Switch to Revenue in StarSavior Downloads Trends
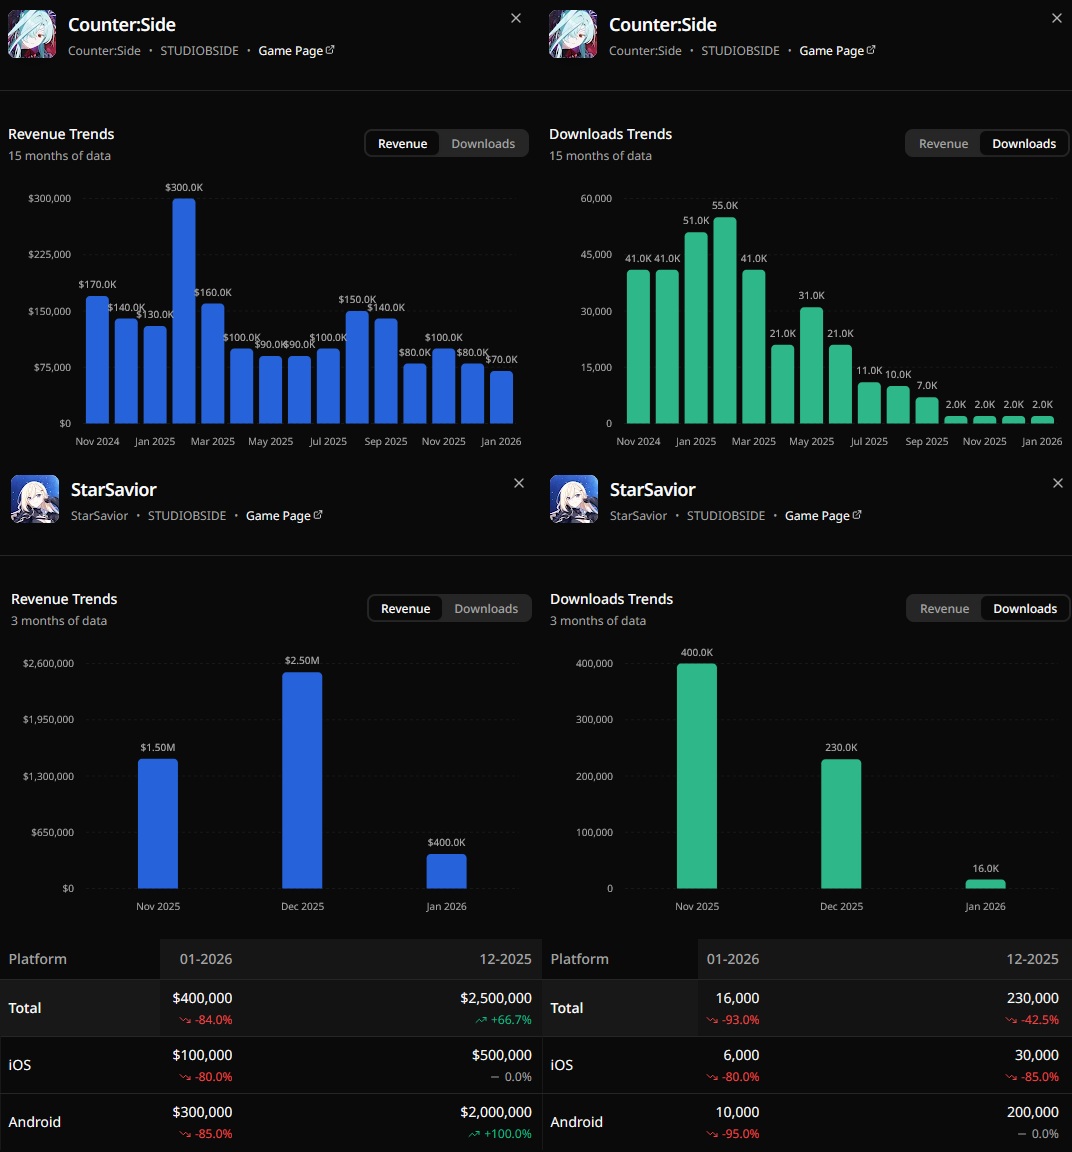Image resolution: width=1072 pixels, height=1152 pixels. click(945, 609)
